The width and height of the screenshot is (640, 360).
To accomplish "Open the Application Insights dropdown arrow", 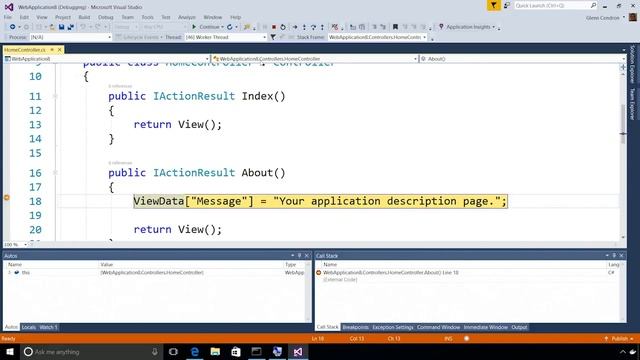I will [x=493, y=27].
